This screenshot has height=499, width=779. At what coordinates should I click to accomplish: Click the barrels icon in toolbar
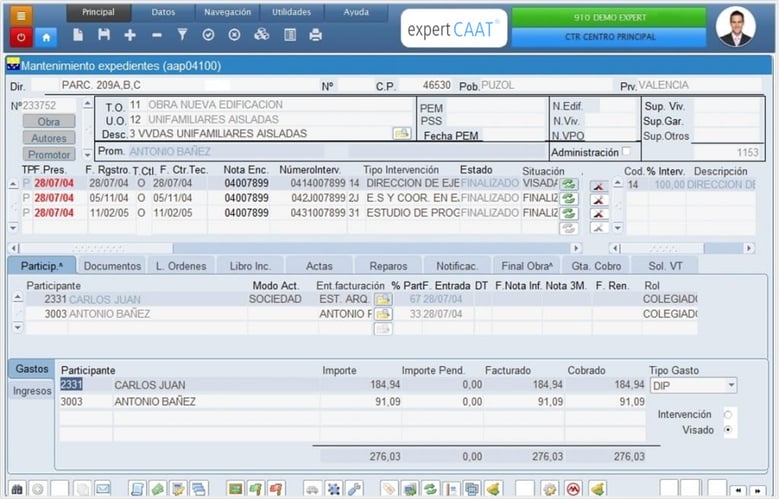261,35
